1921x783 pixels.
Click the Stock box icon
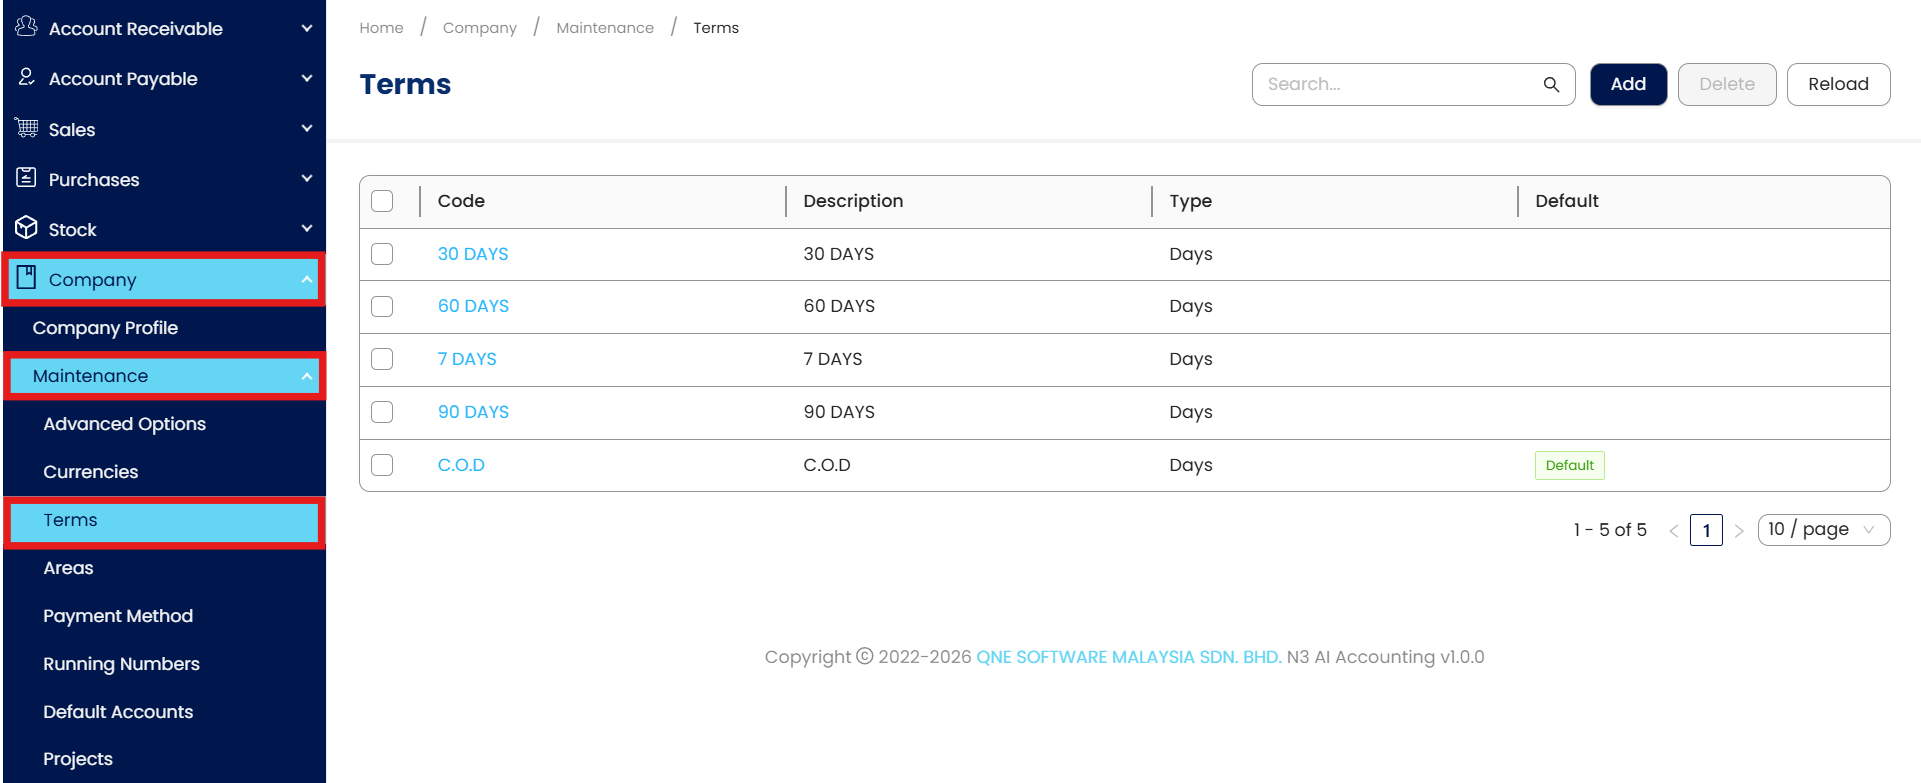point(27,228)
